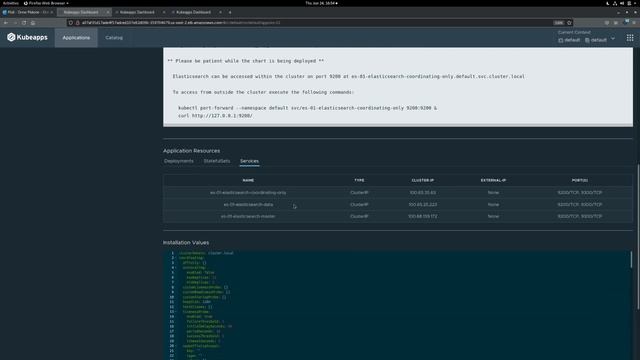Click cluster IP of coordinating-only service

click(422, 192)
